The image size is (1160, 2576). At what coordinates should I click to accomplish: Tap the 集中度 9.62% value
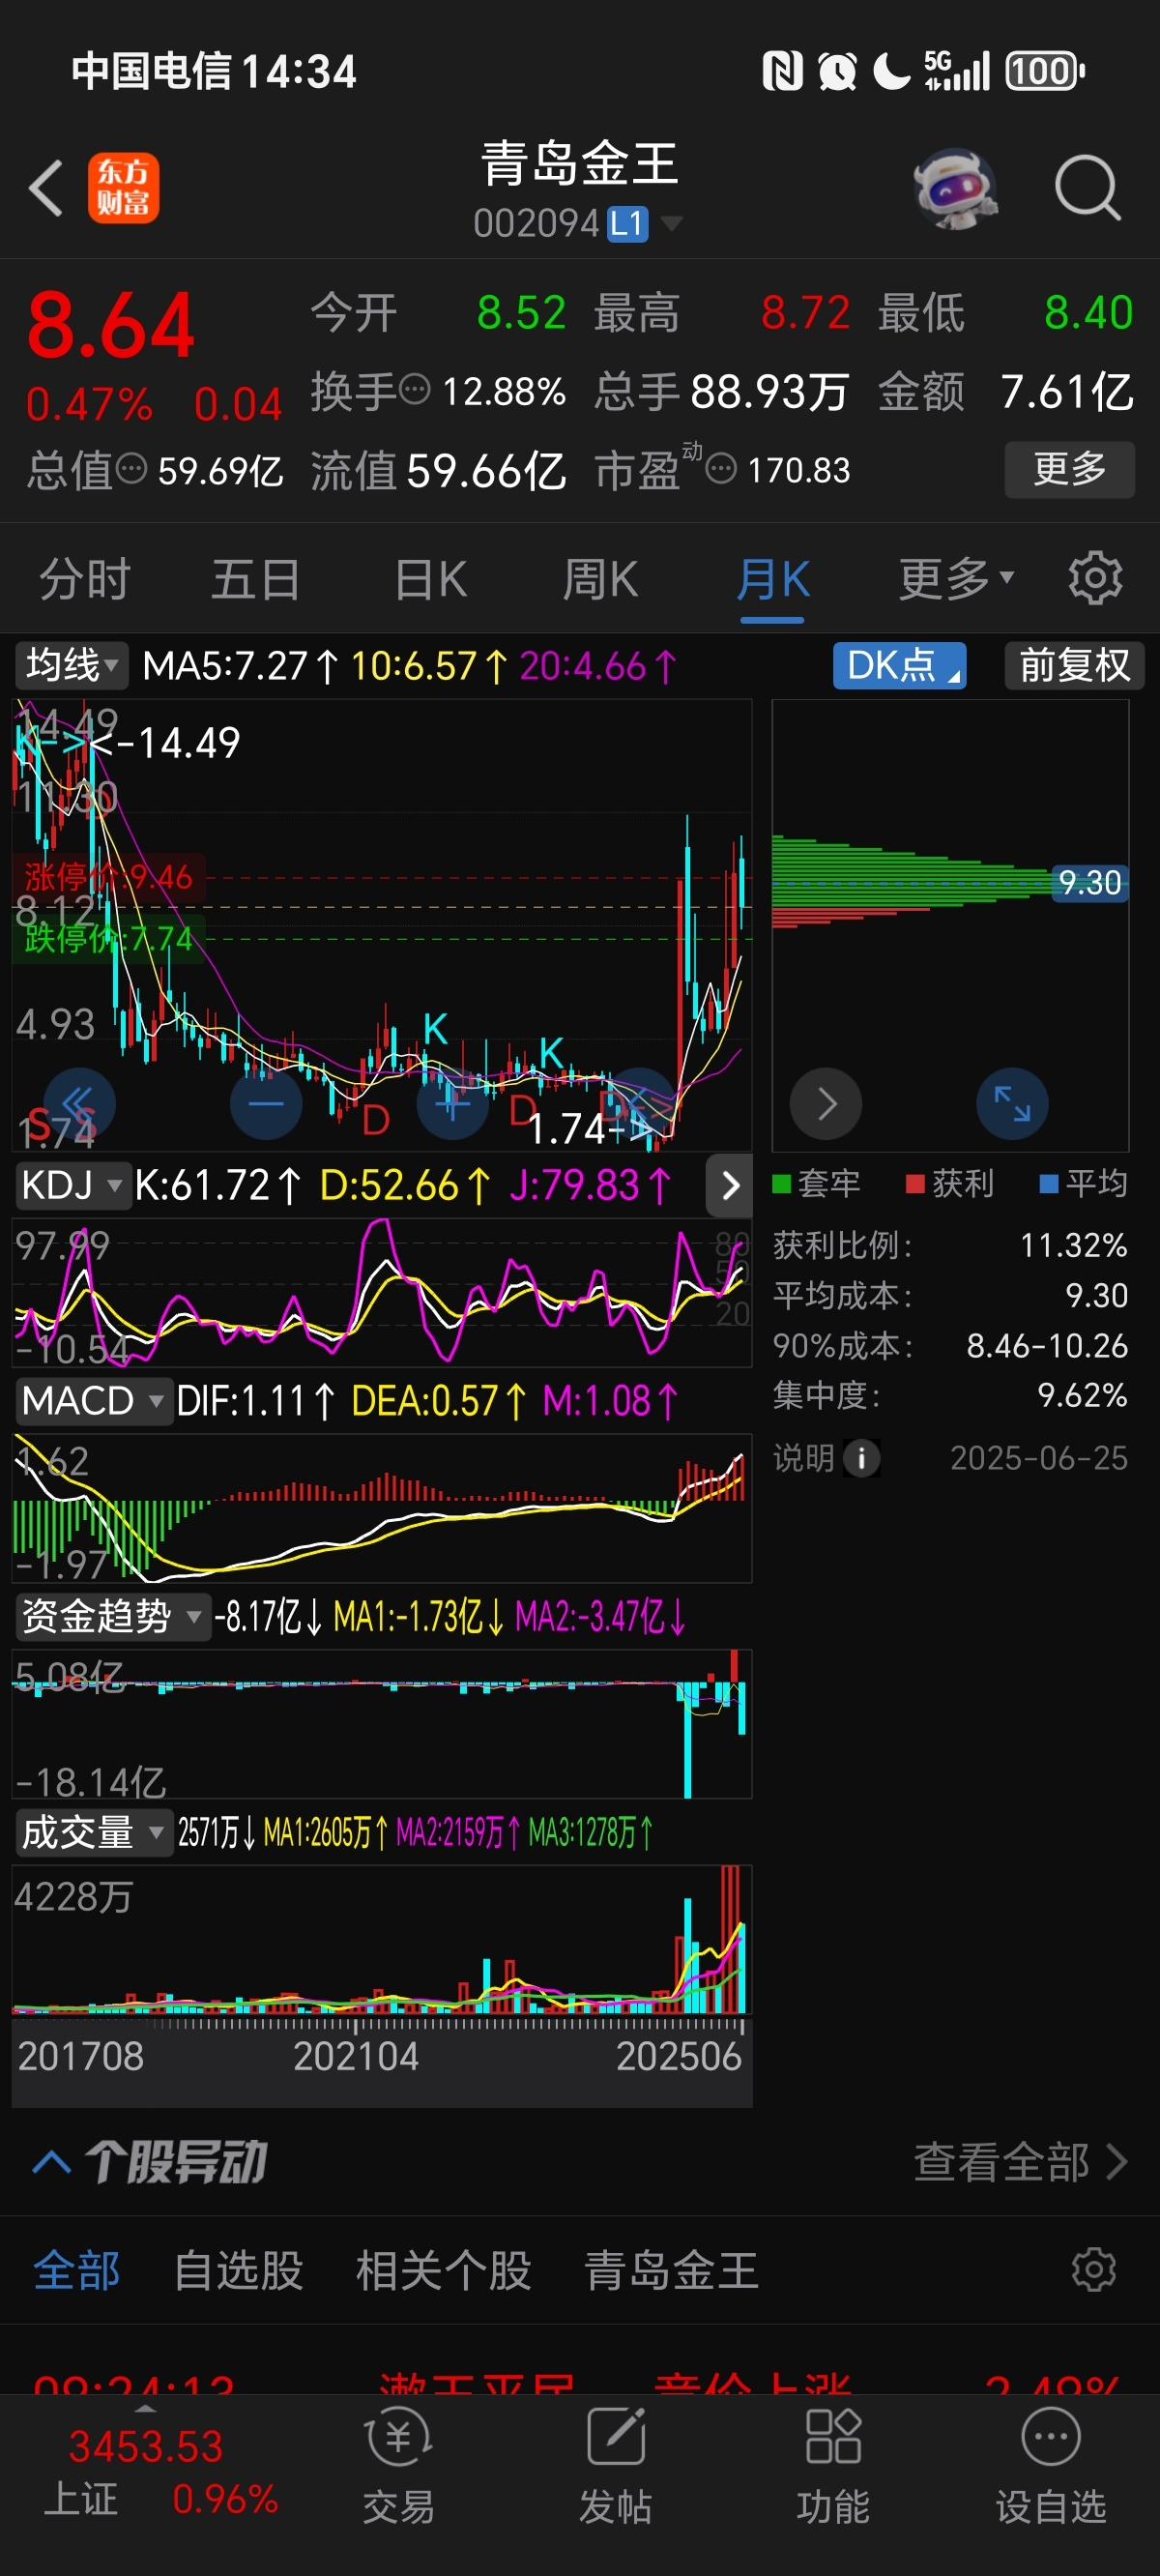pyautogui.click(x=1082, y=1395)
